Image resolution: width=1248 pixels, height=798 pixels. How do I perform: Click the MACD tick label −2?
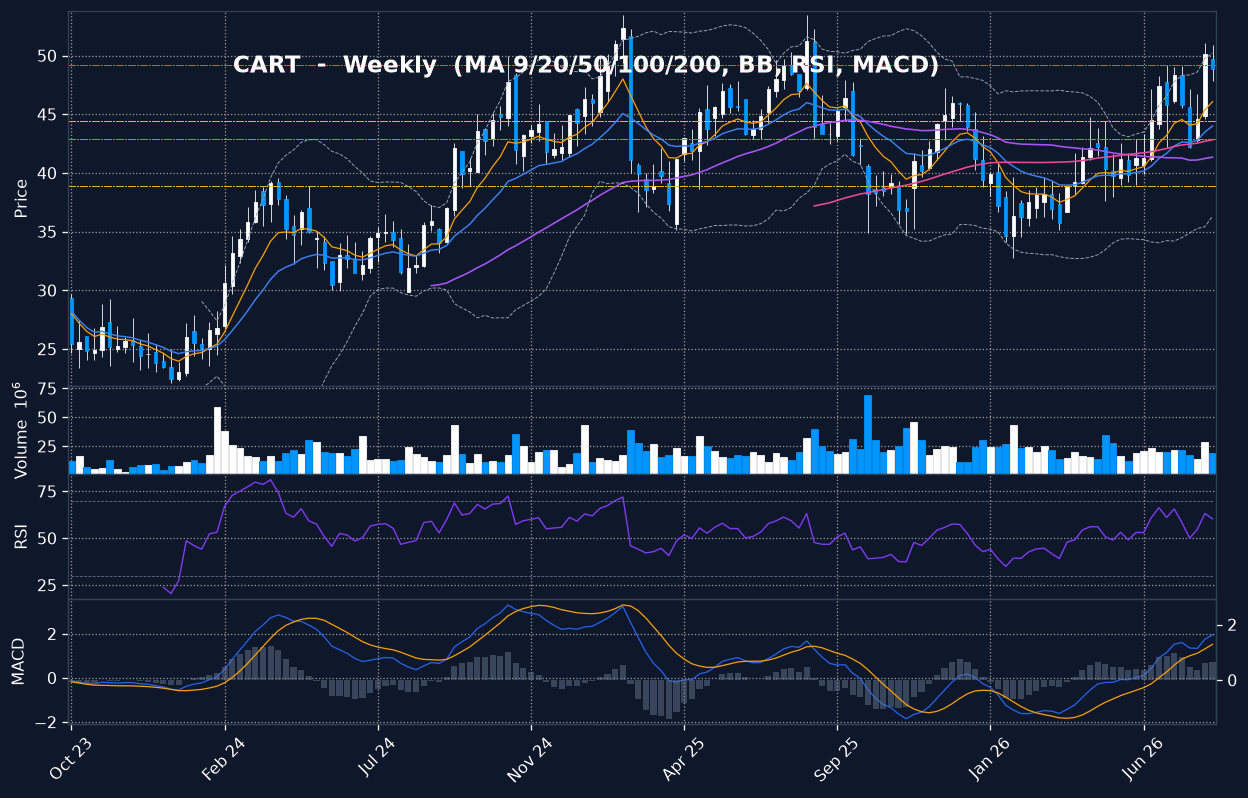(x=46, y=722)
